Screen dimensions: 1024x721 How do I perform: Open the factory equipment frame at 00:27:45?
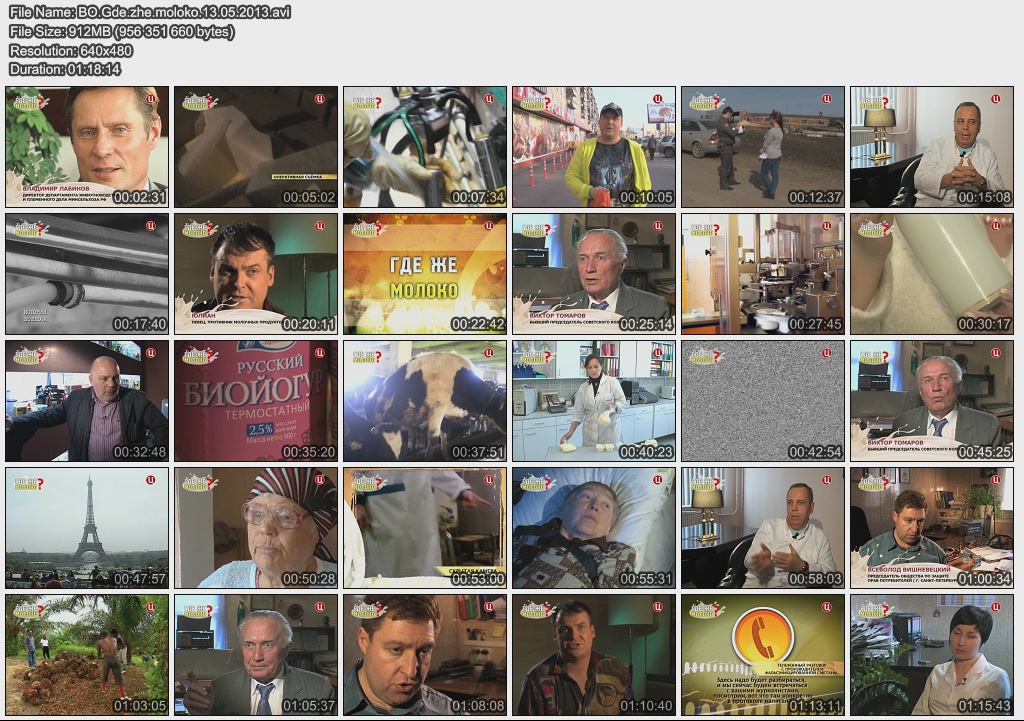click(x=763, y=273)
